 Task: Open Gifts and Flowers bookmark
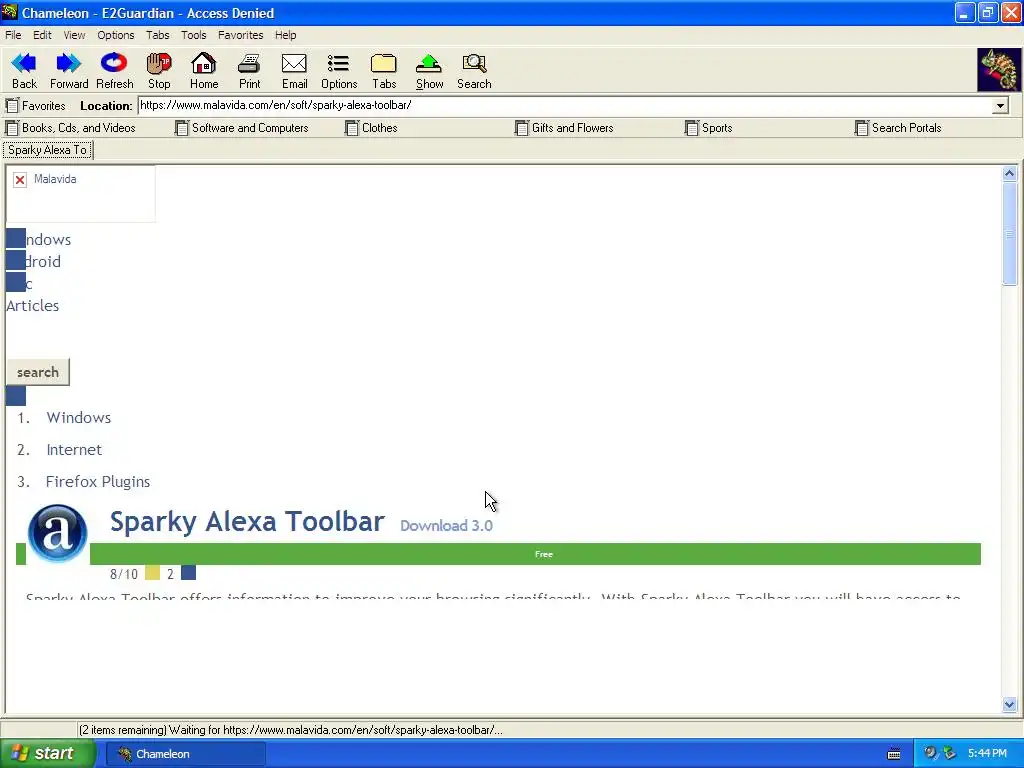pyautogui.click(x=564, y=128)
